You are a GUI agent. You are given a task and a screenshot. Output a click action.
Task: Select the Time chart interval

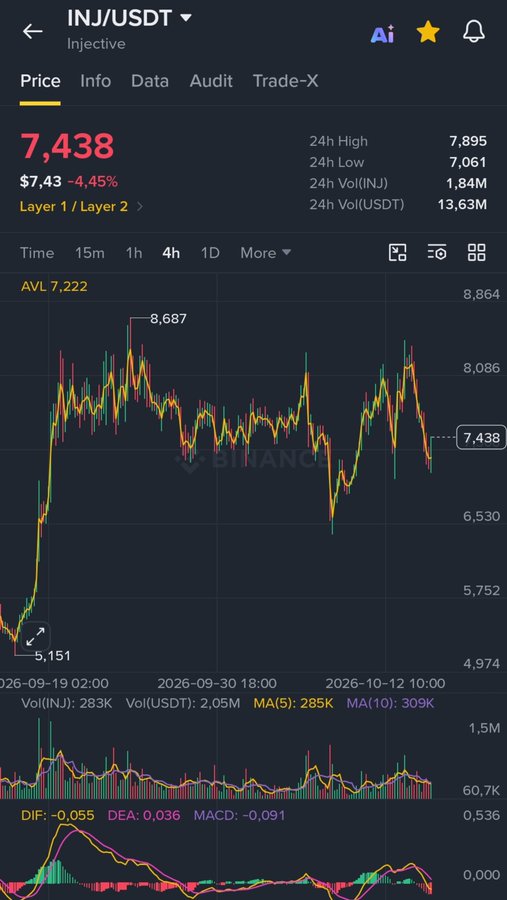coord(37,253)
